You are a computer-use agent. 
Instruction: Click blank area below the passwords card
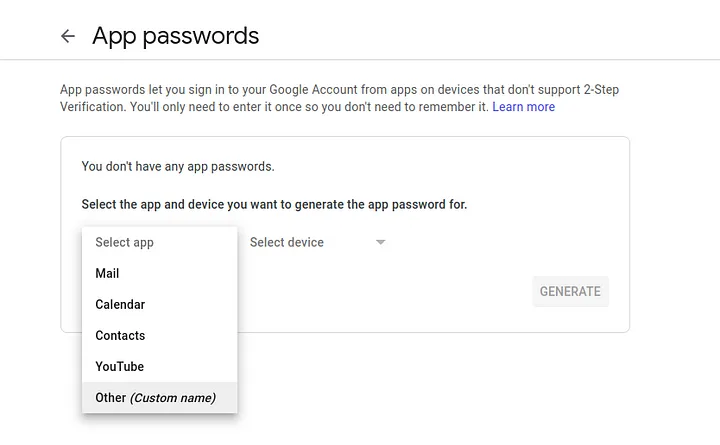[432, 386]
